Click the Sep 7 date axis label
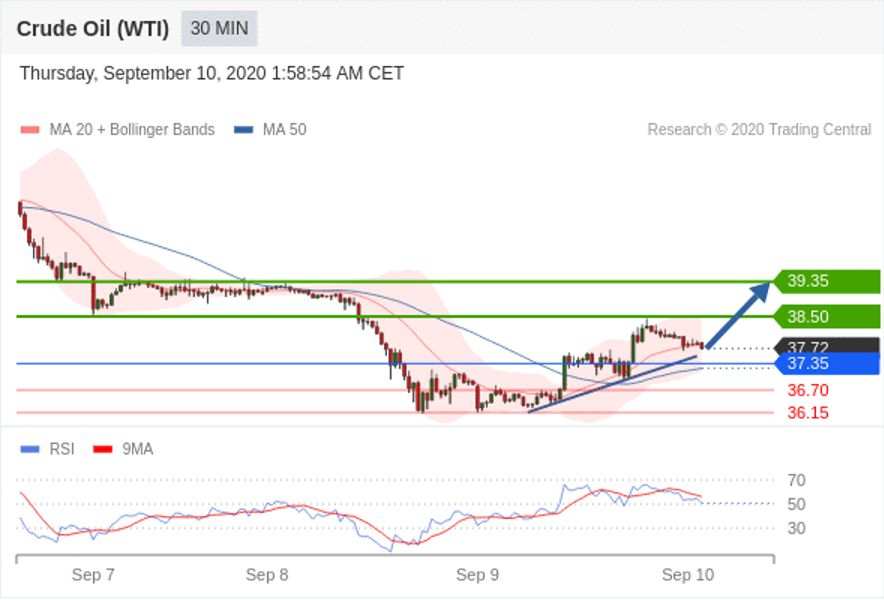 [x=93, y=575]
